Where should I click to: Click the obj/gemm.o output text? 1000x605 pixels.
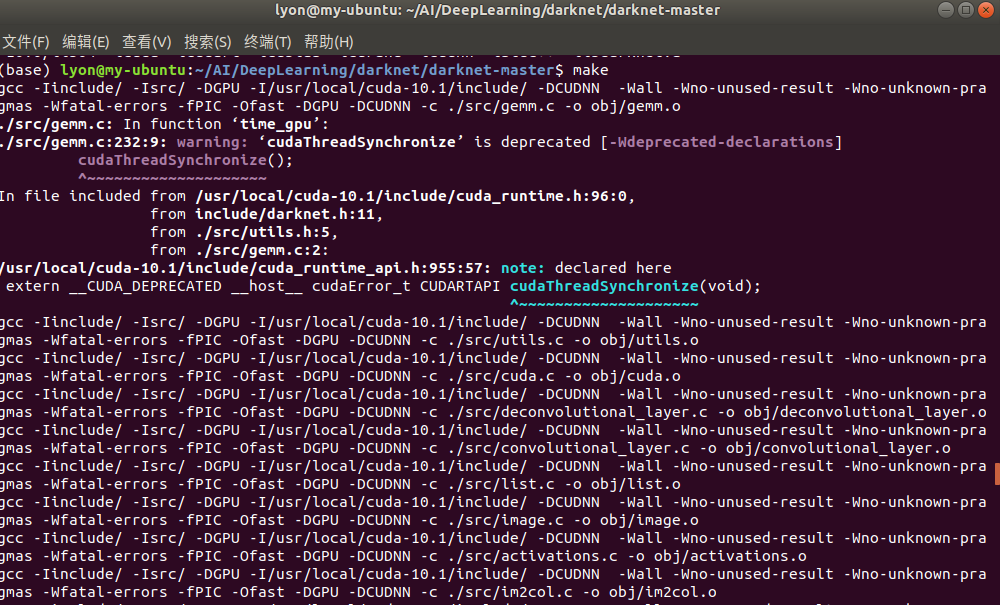(636, 106)
